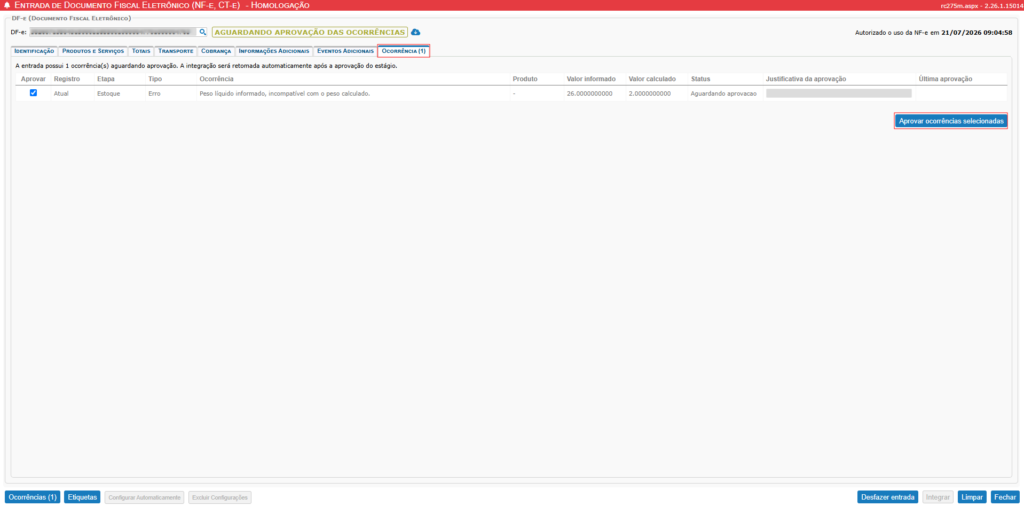Open the Informações Adicionais tab
This screenshot has height=506, width=1024.
[x=274, y=51]
